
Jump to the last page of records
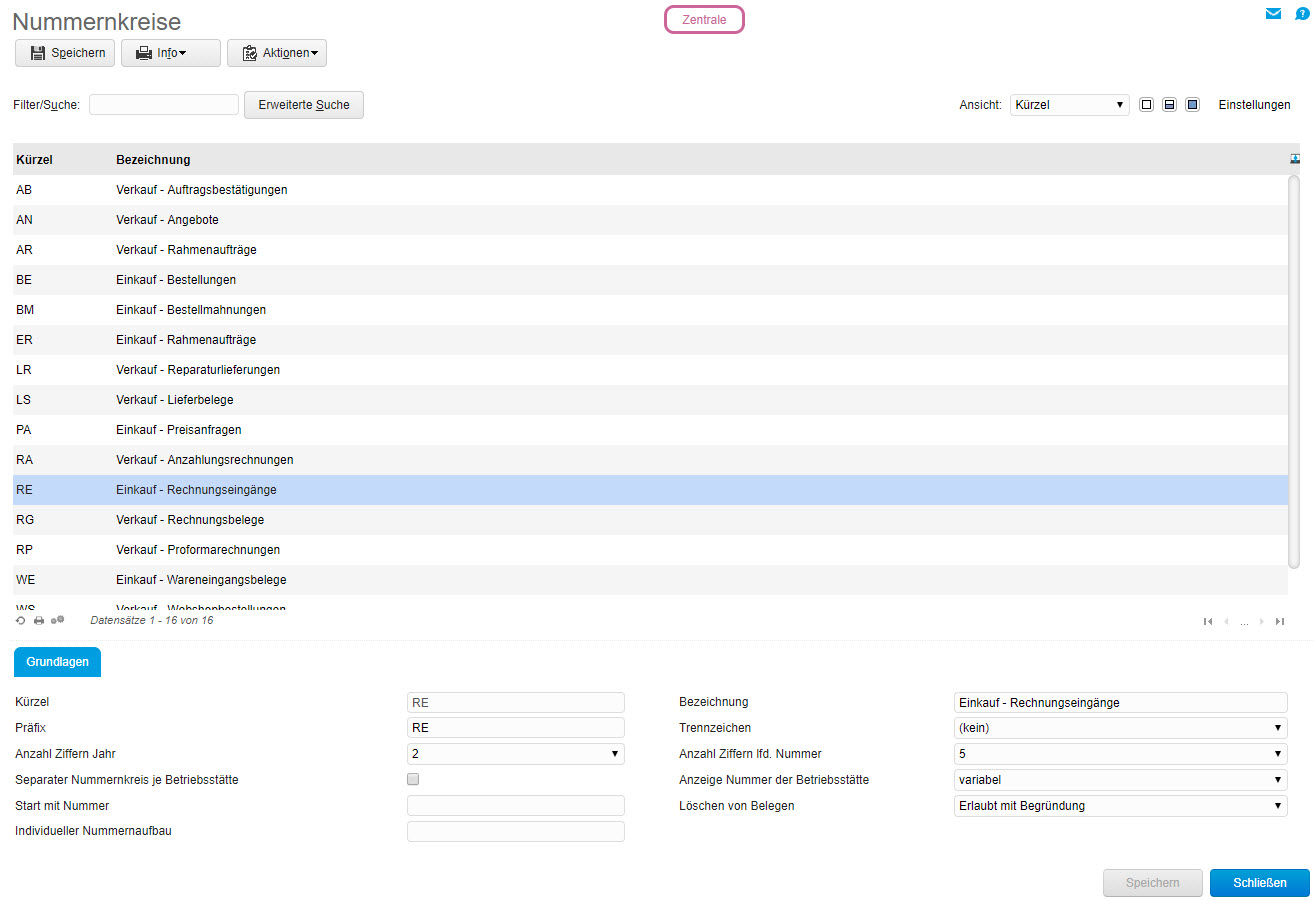(x=1280, y=621)
